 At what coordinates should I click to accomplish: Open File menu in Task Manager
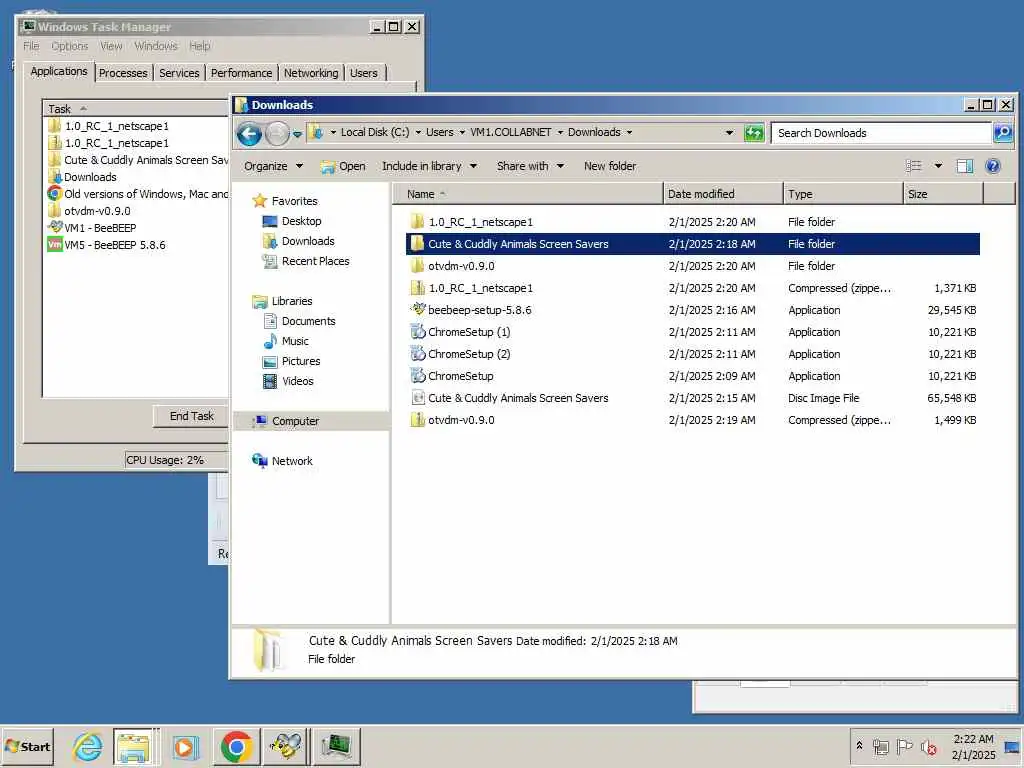click(31, 46)
